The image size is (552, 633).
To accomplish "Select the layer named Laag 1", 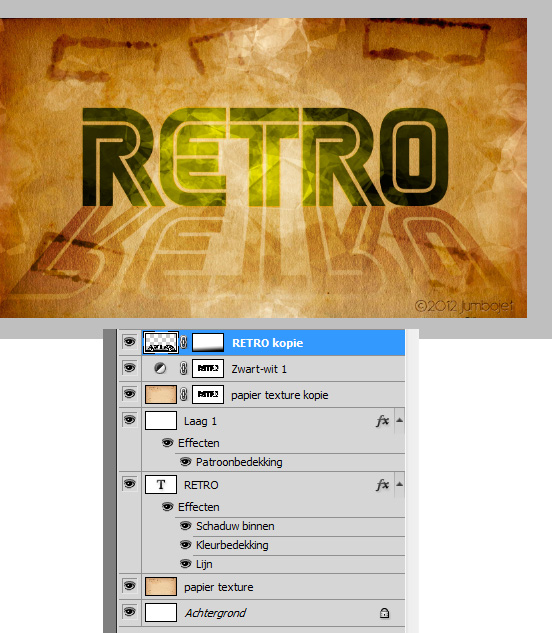I will point(200,421).
